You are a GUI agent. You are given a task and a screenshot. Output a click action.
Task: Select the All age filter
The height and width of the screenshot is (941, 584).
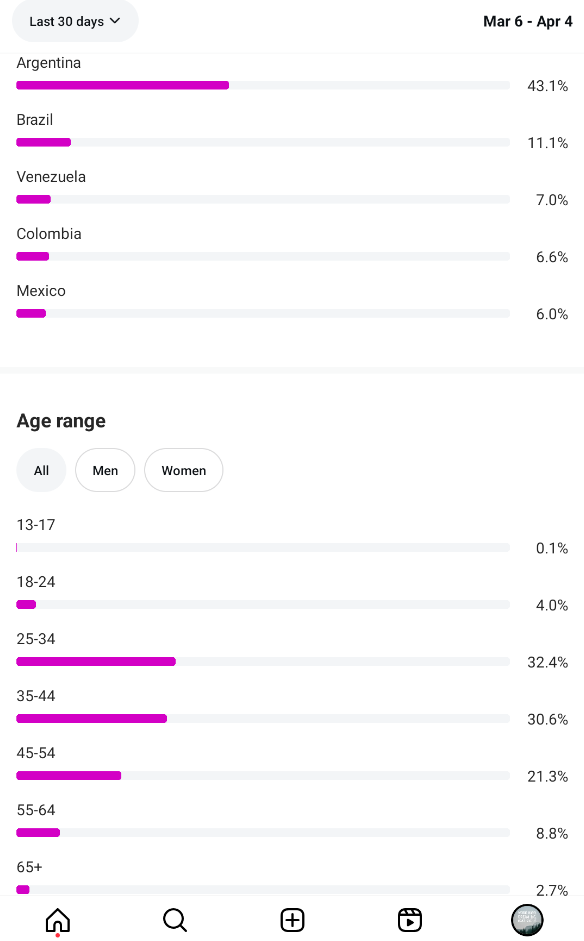[41, 470]
